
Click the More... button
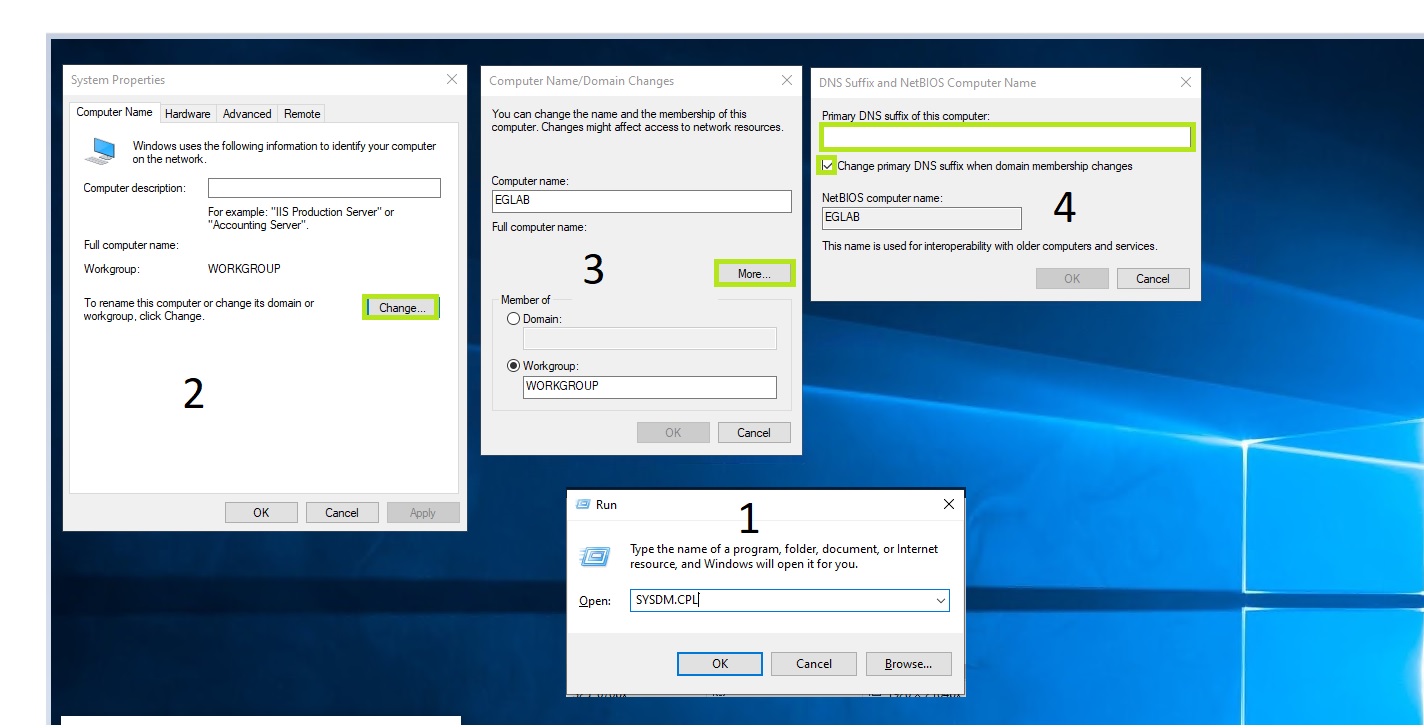[x=754, y=274]
